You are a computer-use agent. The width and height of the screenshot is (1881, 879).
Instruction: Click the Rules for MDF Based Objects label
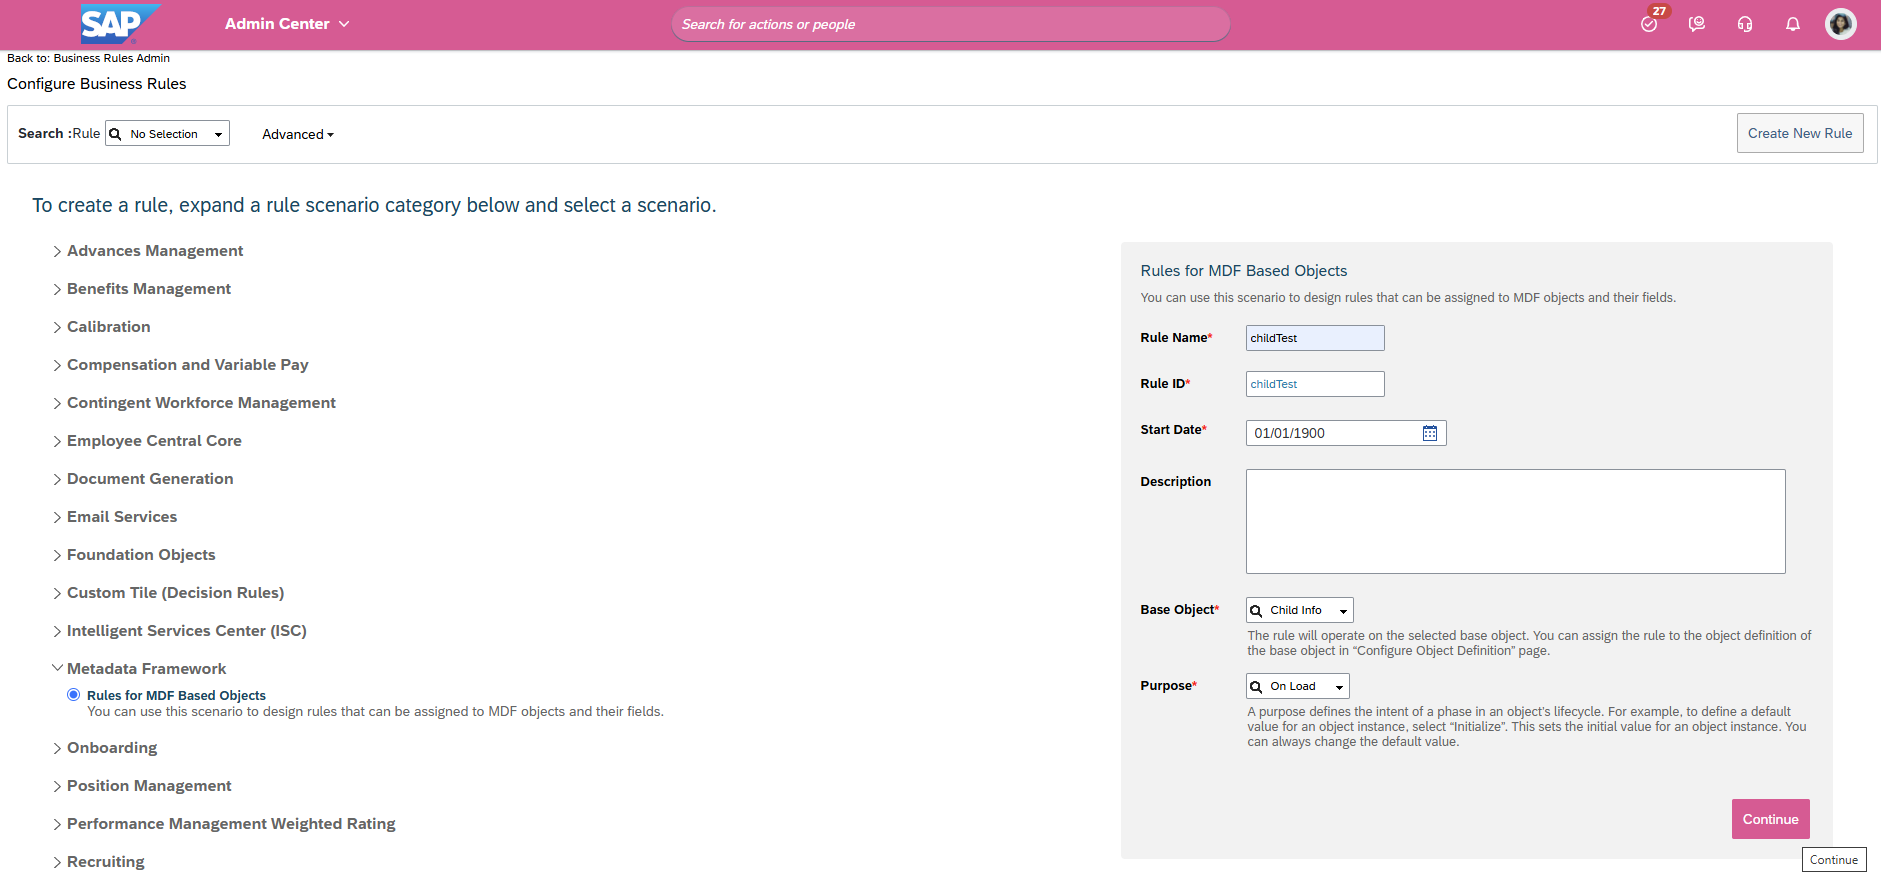click(176, 695)
